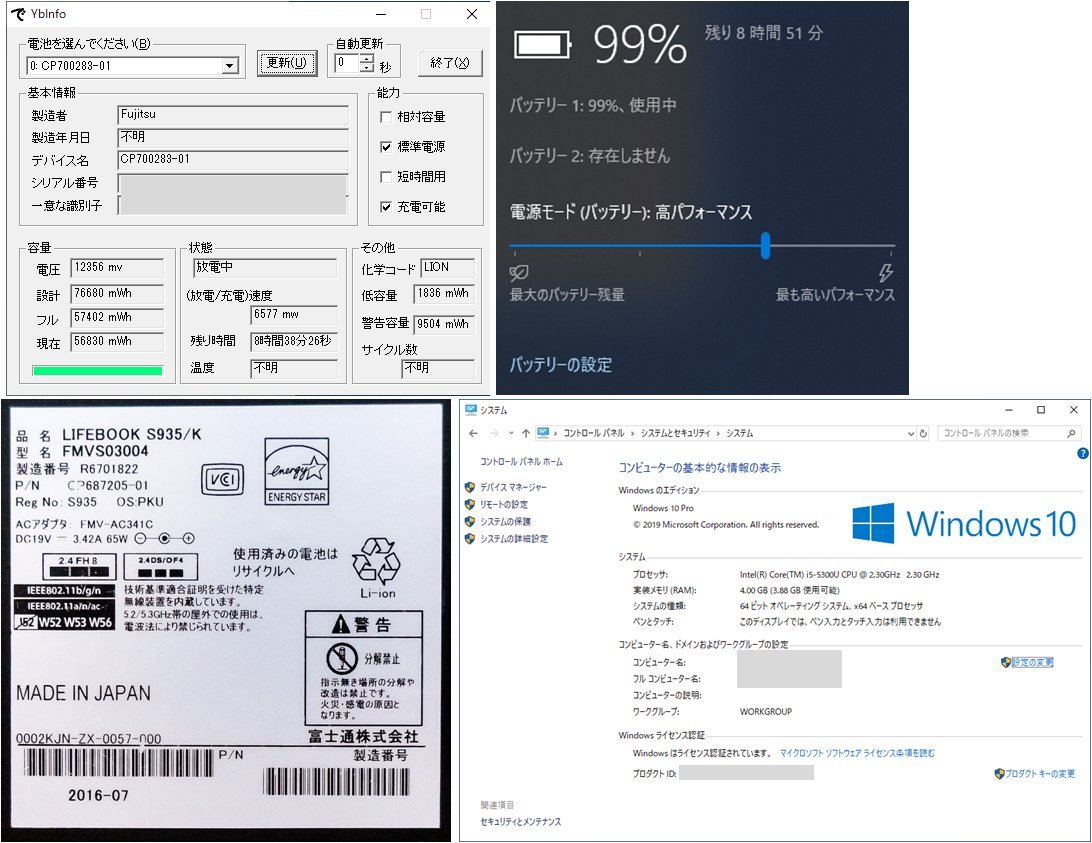Viewport: 1092px width, 843px height.
Task: Click shield icon beside リモートの設定
Action: pyautogui.click(x=470, y=504)
